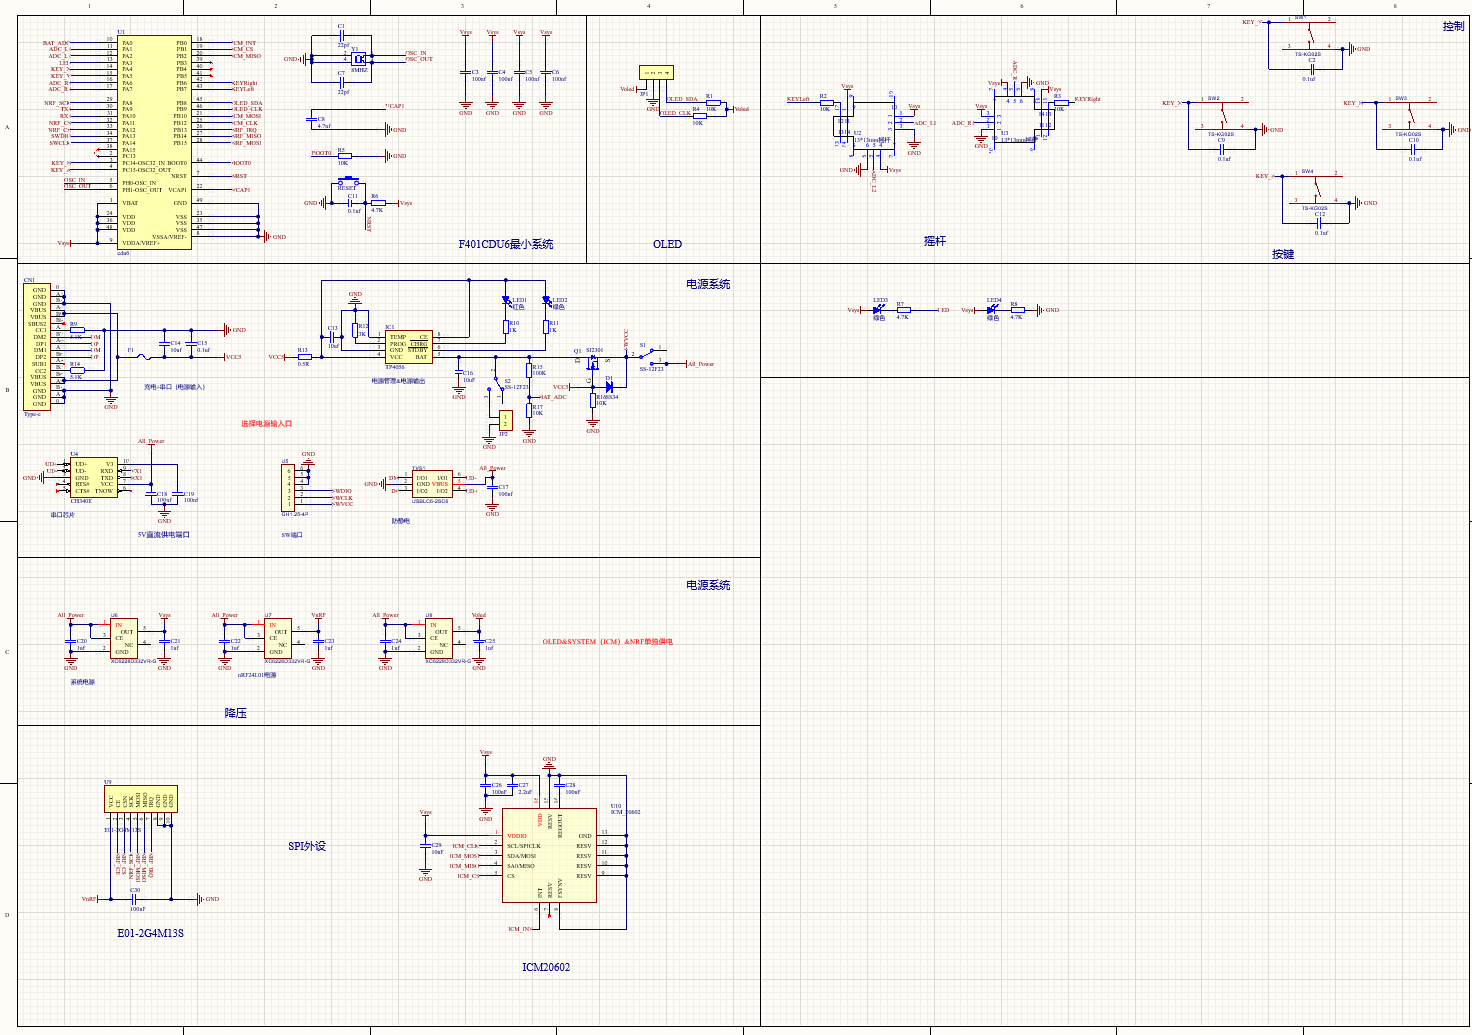Click the 摇杆 section title
The width and height of the screenshot is (1472, 1035).
click(x=934, y=241)
